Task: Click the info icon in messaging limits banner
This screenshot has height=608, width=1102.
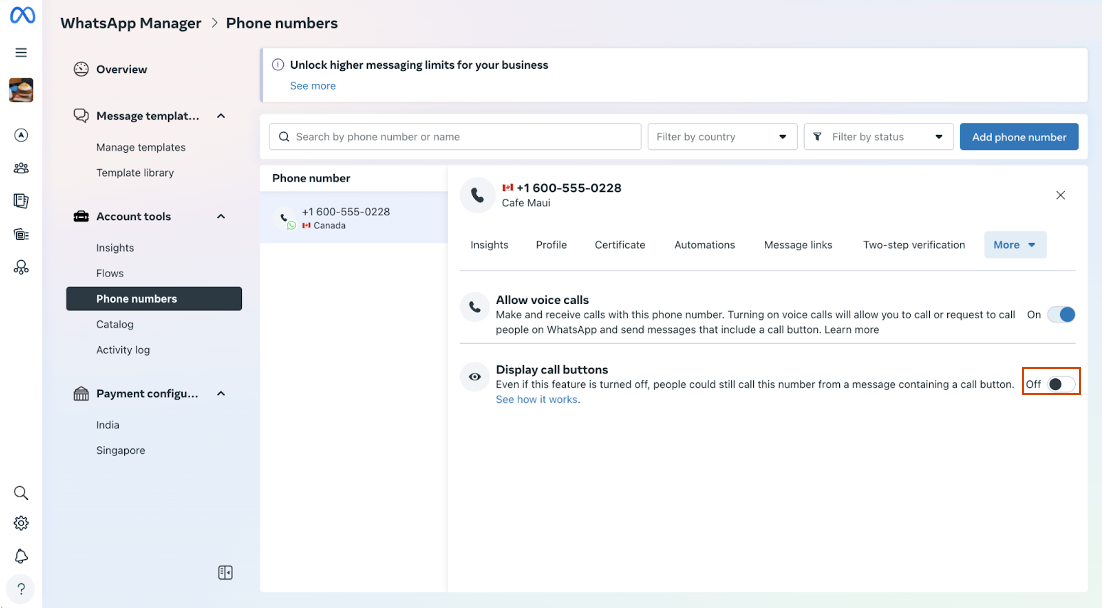Action: [278, 65]
